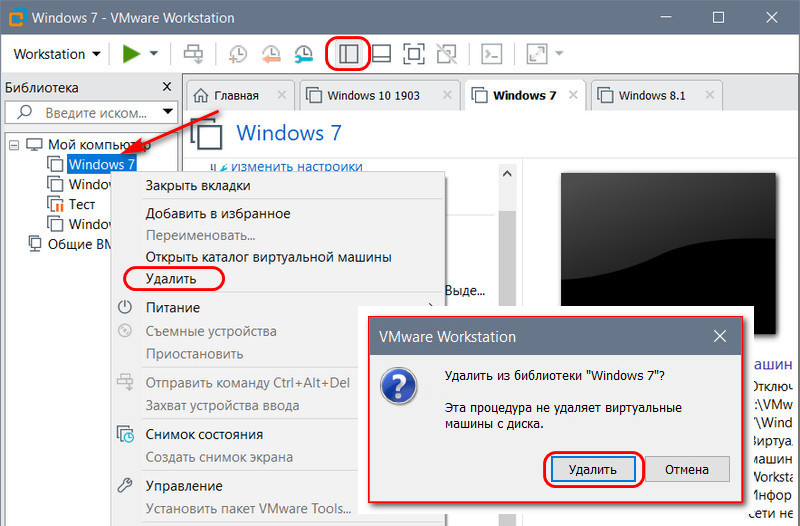Click the Revert to Snapshot icon
800x526 pixels.
[271, 53]
